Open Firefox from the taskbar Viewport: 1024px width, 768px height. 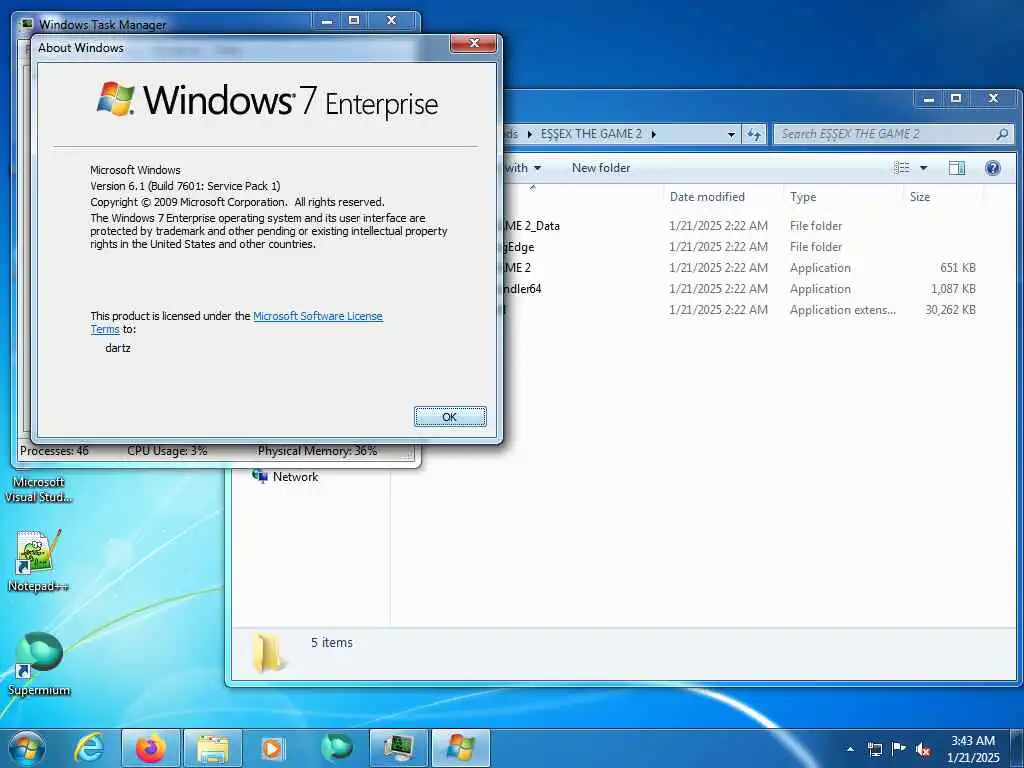click(150, 748)
